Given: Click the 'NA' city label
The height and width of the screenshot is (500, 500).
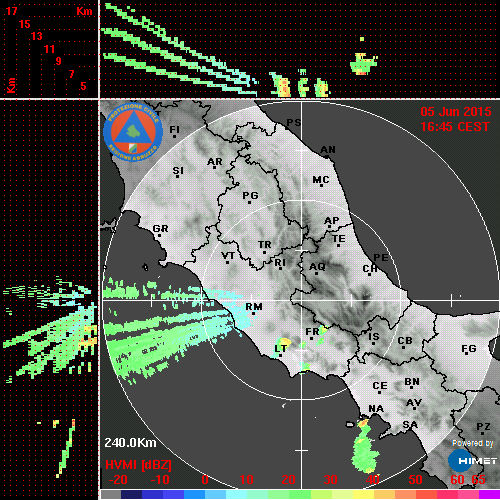Looking at the screenshot, I should [376, 409].
